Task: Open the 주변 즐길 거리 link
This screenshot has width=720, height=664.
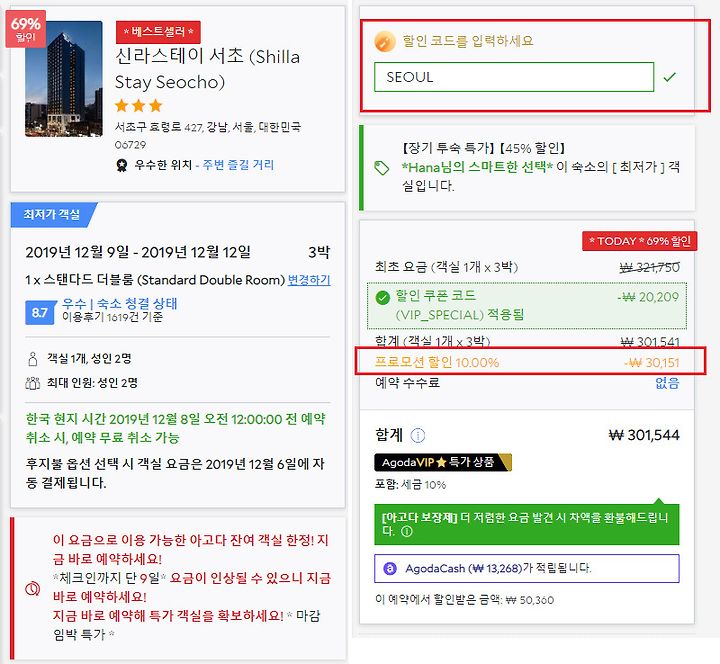Action: pos(238,165)
